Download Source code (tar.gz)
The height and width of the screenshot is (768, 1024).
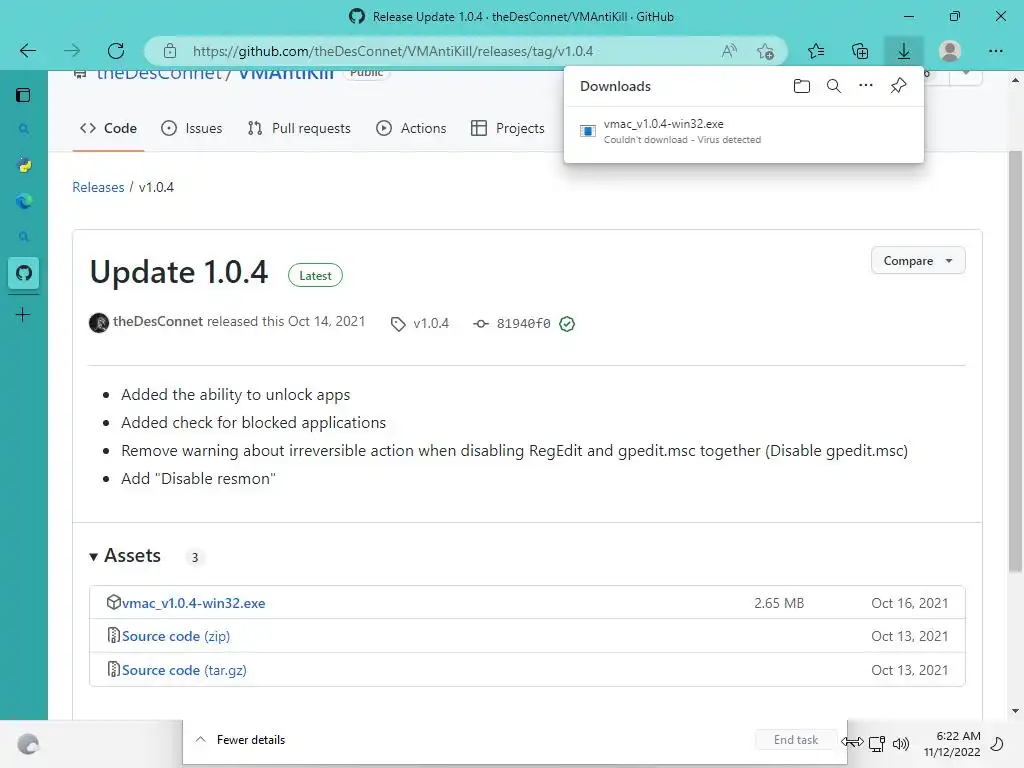tap(184, 670)
